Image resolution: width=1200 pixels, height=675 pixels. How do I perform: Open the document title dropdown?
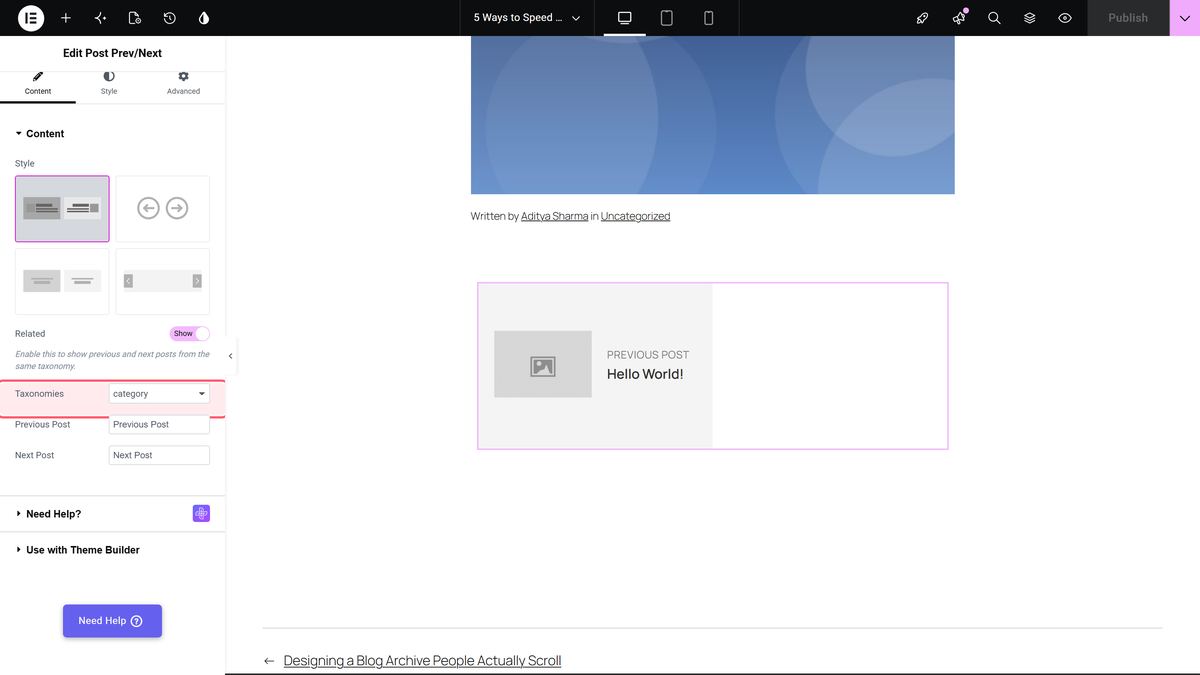pos(526,18)
